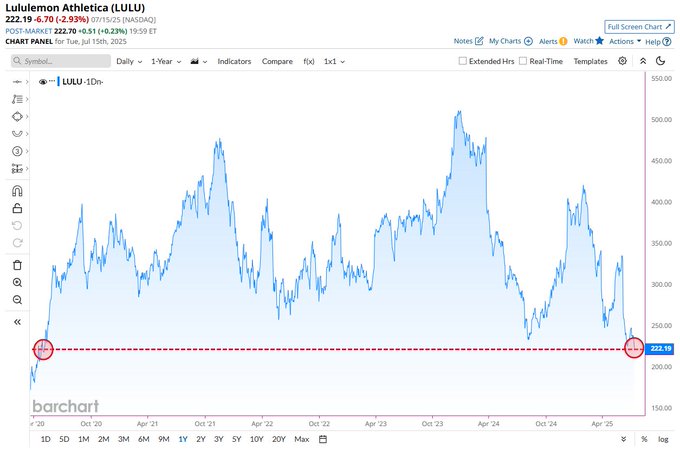Screen dimensions: 680x451
Task: Collapse the chart header double chevron
Action: pyautogui.click(x=643, y=61)
